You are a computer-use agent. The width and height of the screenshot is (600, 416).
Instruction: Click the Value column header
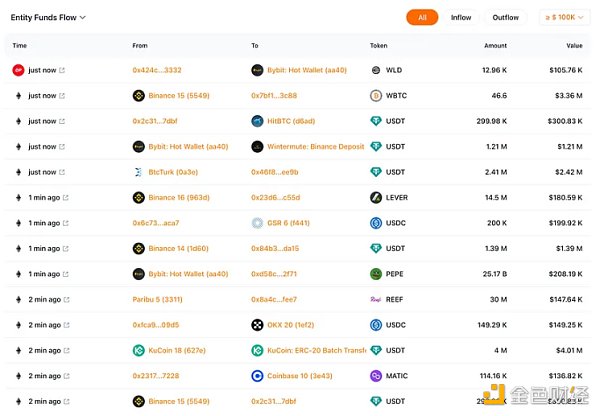coord(574,45)
